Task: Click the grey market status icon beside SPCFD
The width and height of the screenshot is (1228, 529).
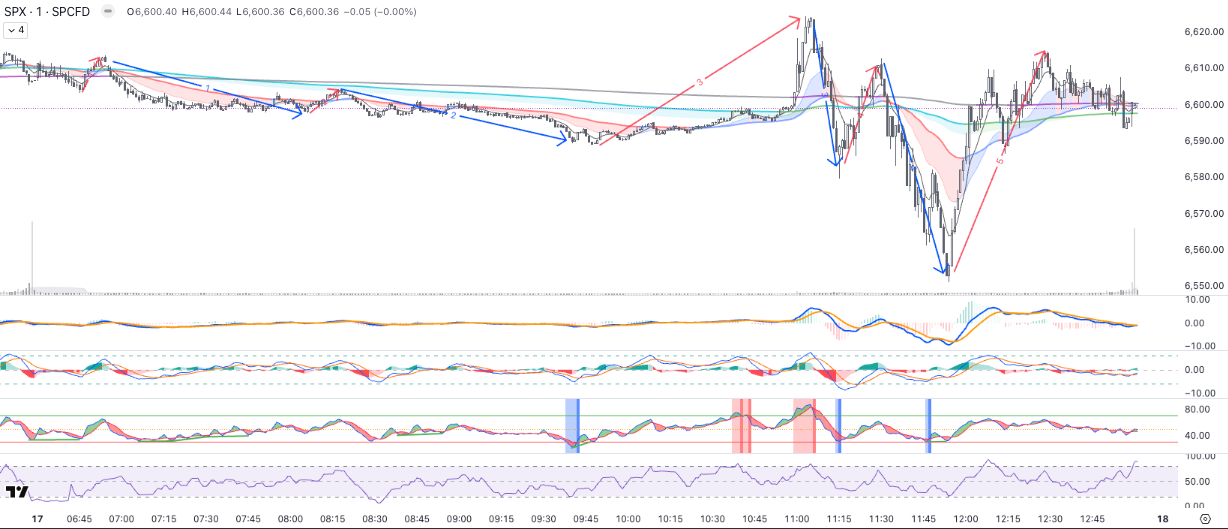Action: coord(106,11)
